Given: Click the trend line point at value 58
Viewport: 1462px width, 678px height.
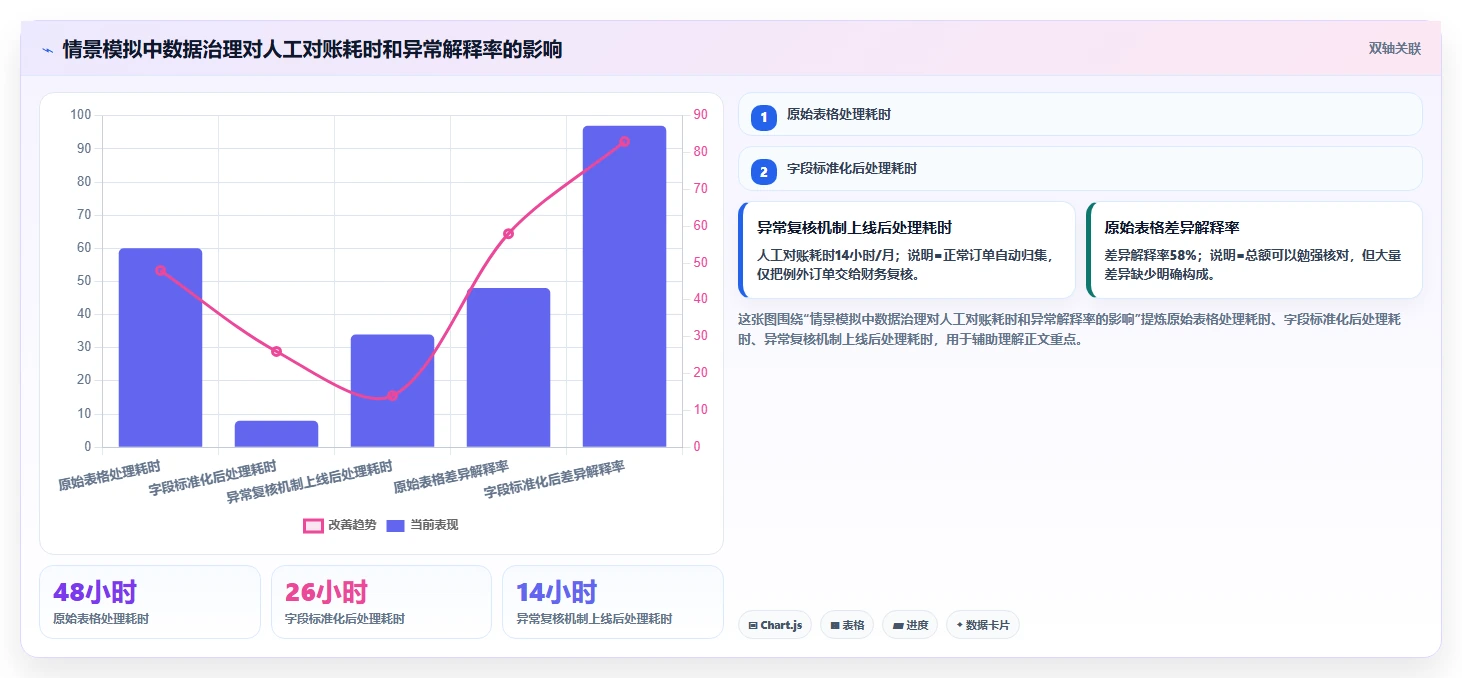Looking at the screenshot, I should pos(508,233).
